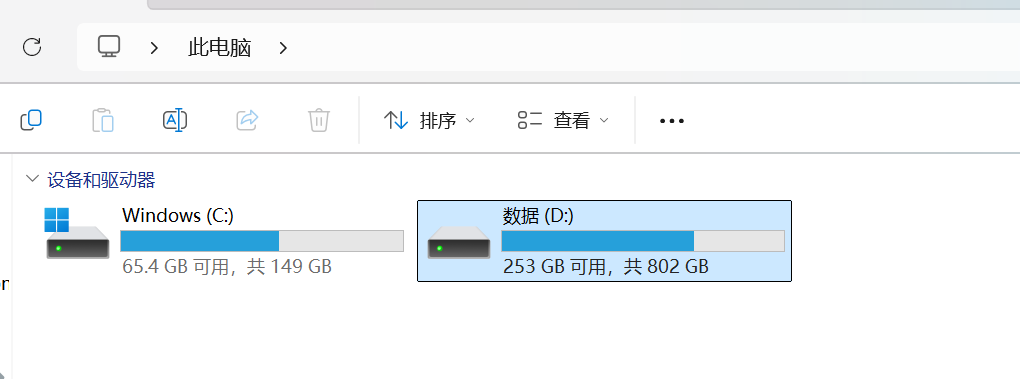The height and width of the screenshot is (379, 1020).
Task: Click the Delete trash can icon
Action: tap(319, 120)
